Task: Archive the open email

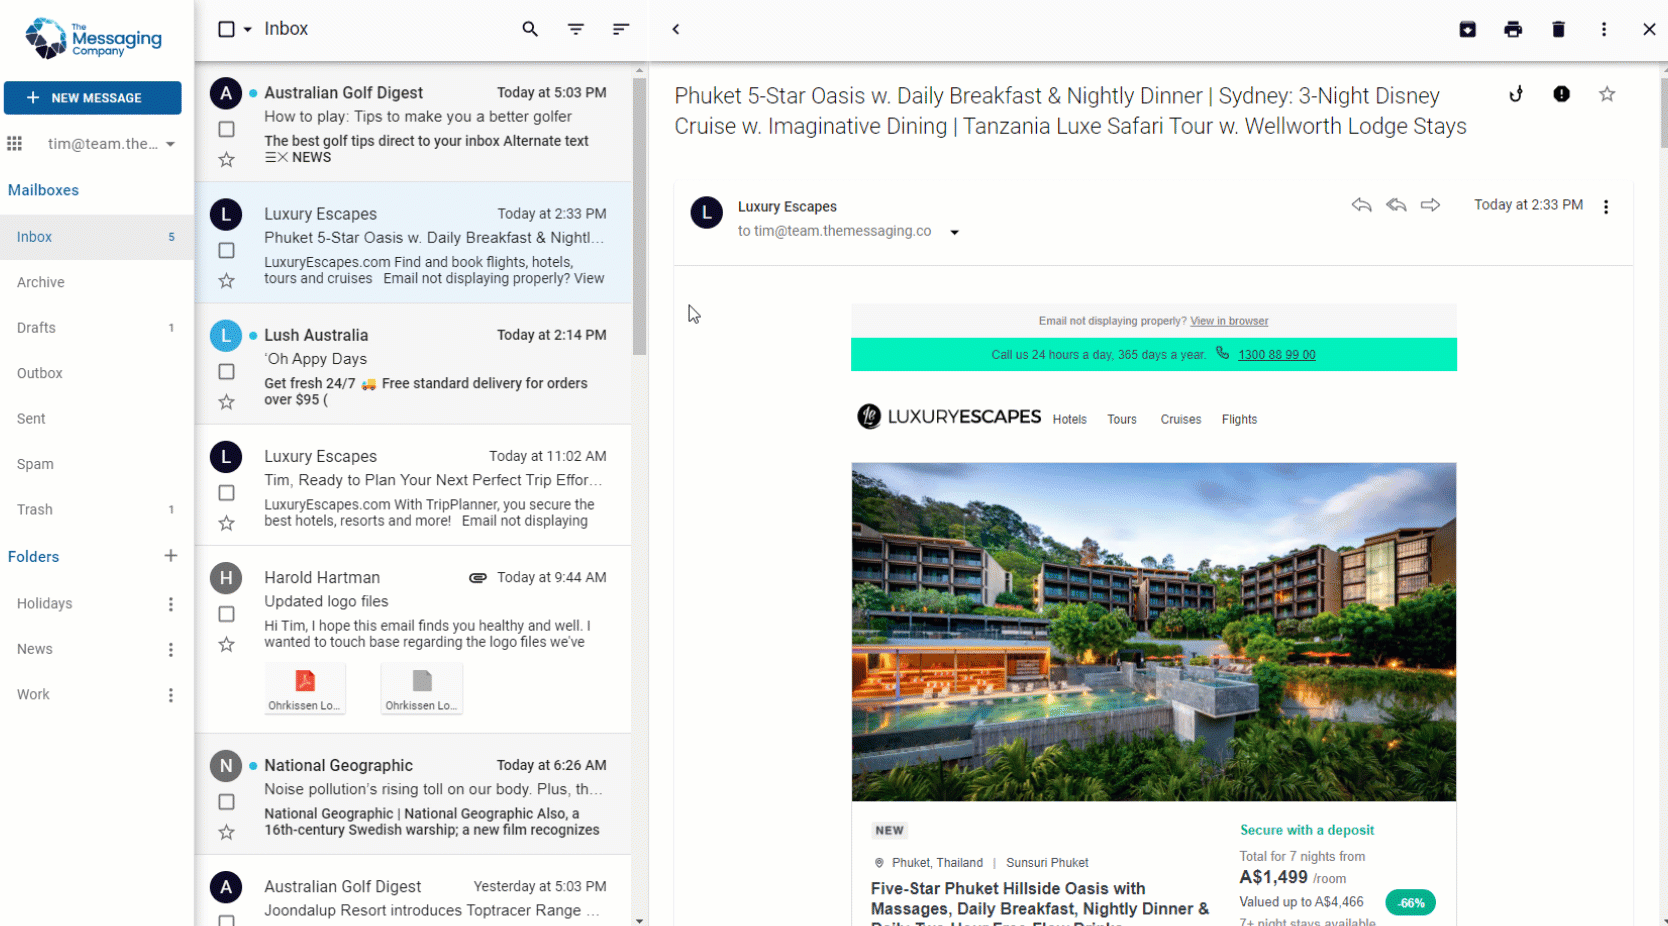Action: pyautogui.click(x=1467, y=29)
